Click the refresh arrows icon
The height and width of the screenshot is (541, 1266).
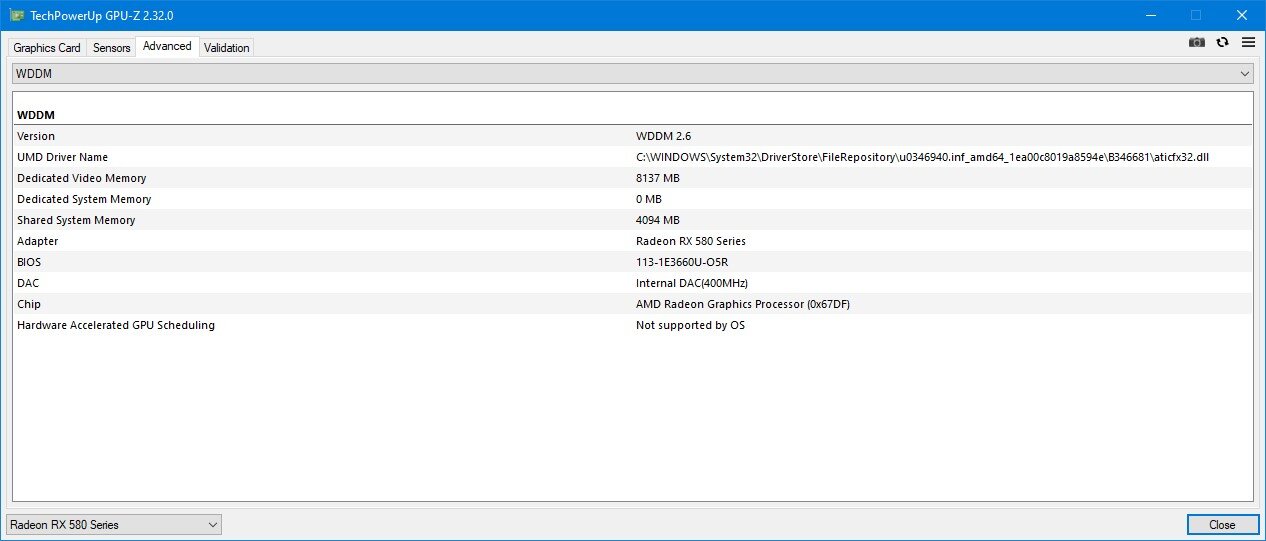1222,42
